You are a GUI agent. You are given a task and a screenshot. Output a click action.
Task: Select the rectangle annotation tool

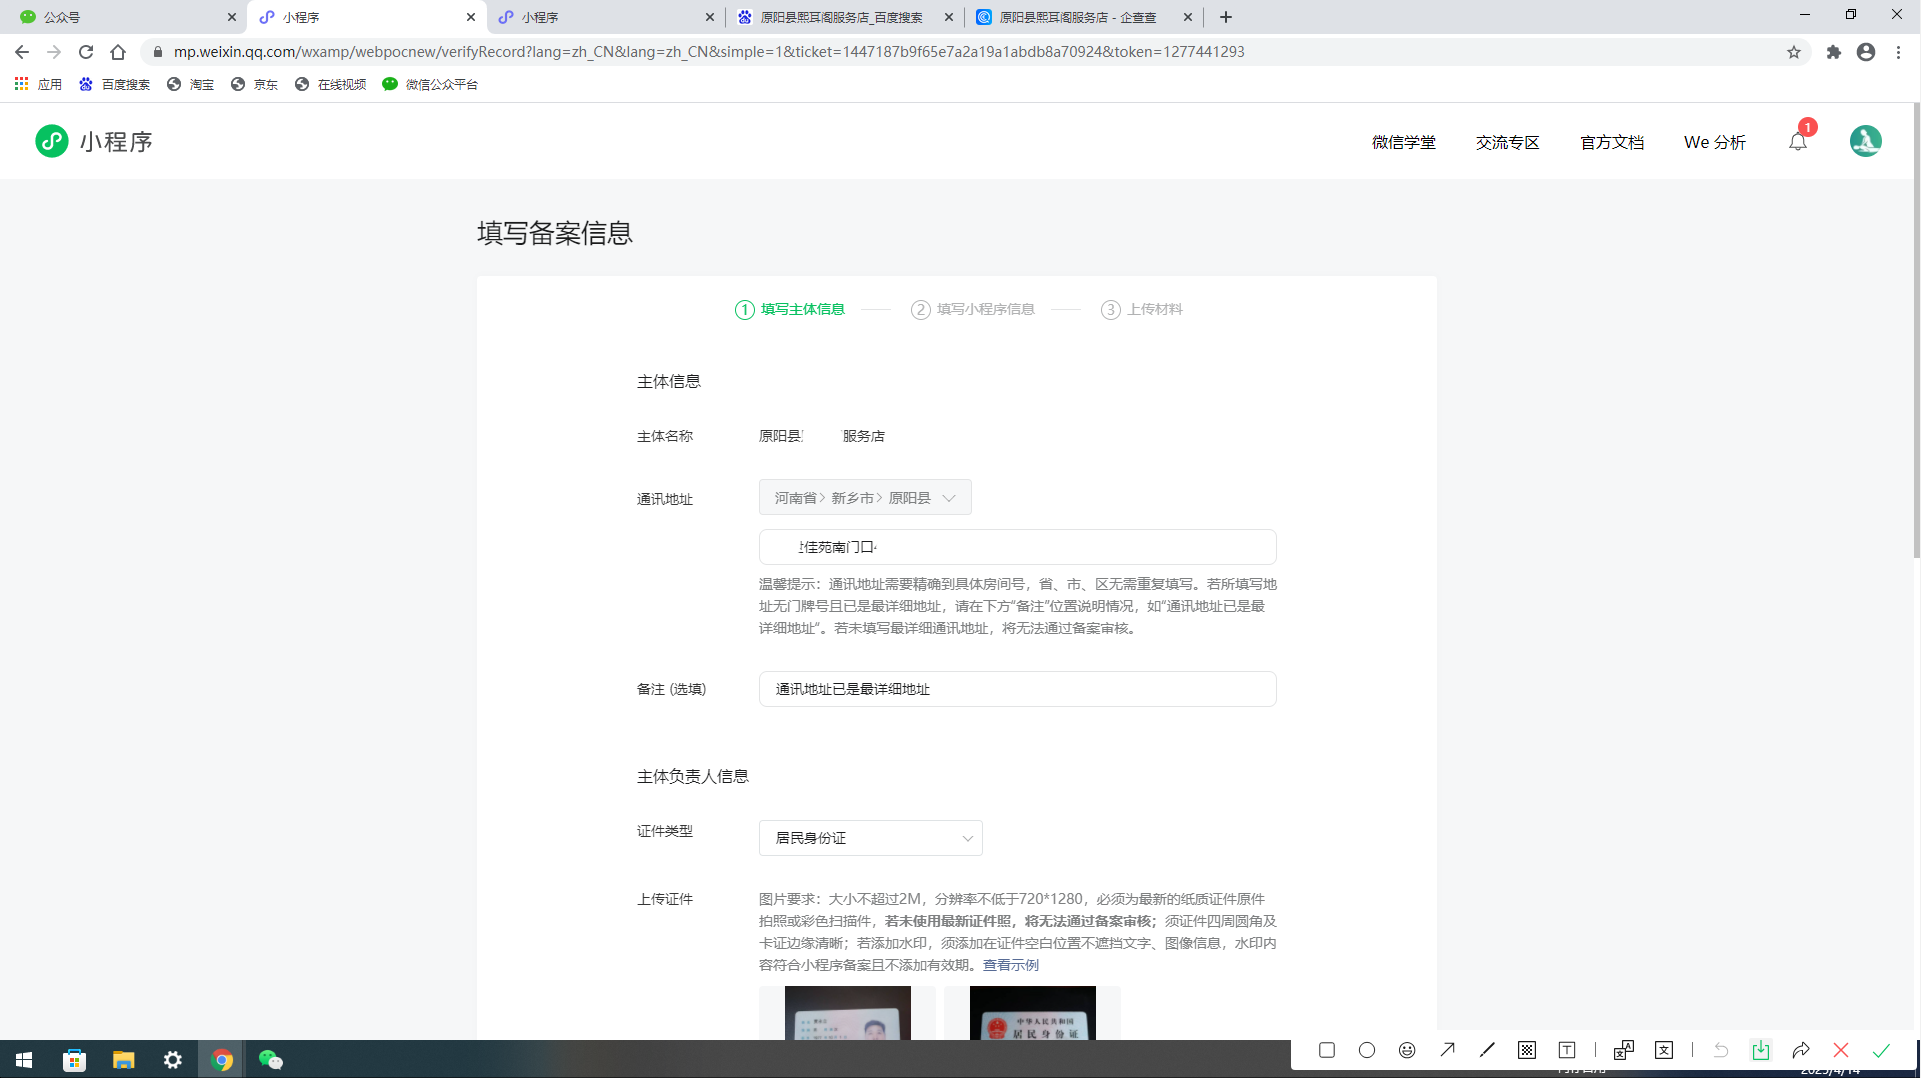click(1327, 1050)
